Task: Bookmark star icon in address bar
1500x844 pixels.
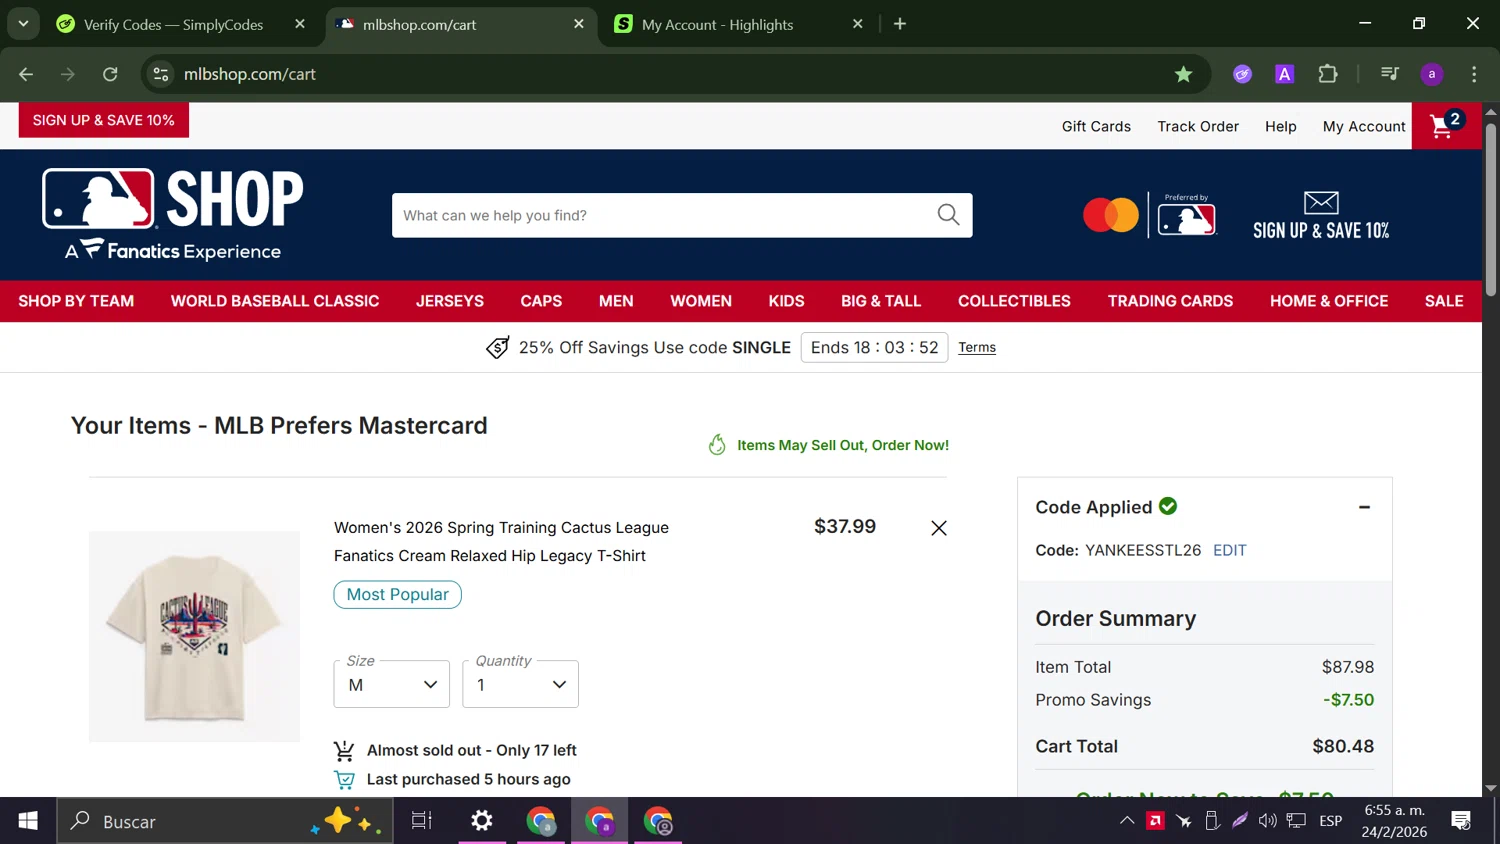Action: (x=1183, y=74)
